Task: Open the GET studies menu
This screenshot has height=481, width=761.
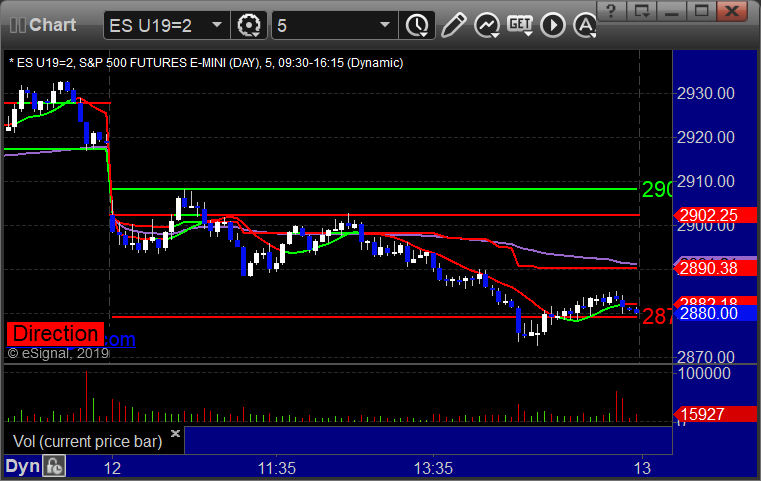Action: (x=520, y=24)
